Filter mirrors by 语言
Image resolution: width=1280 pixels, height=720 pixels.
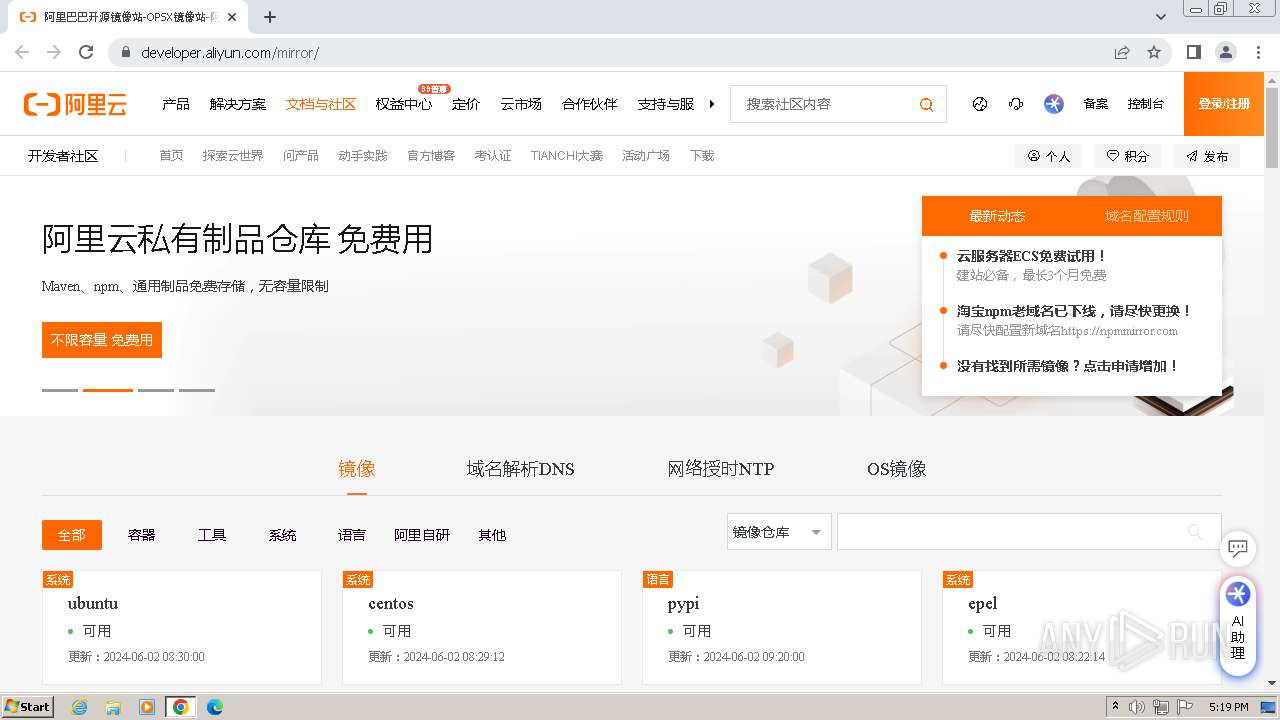click(352, 535)
